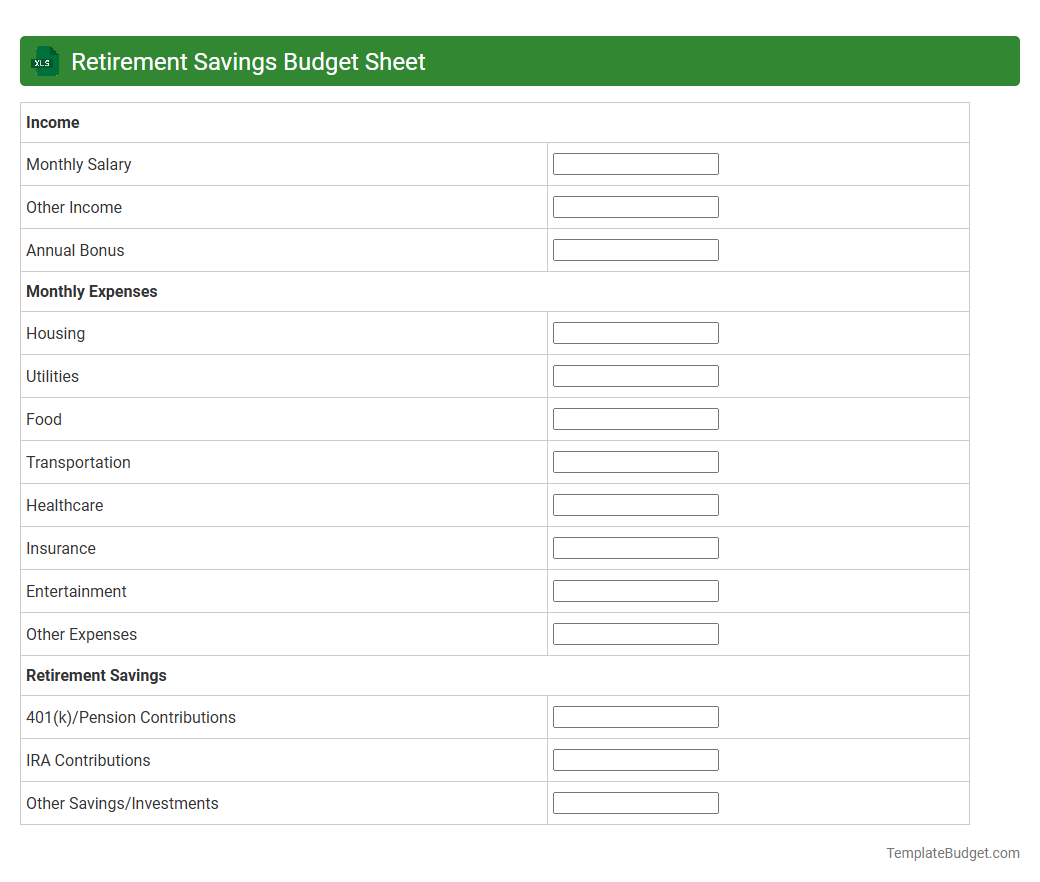Screen dimensions: 1040x882
Task: Click the Healthcare amount entry field
Action: 635,504
